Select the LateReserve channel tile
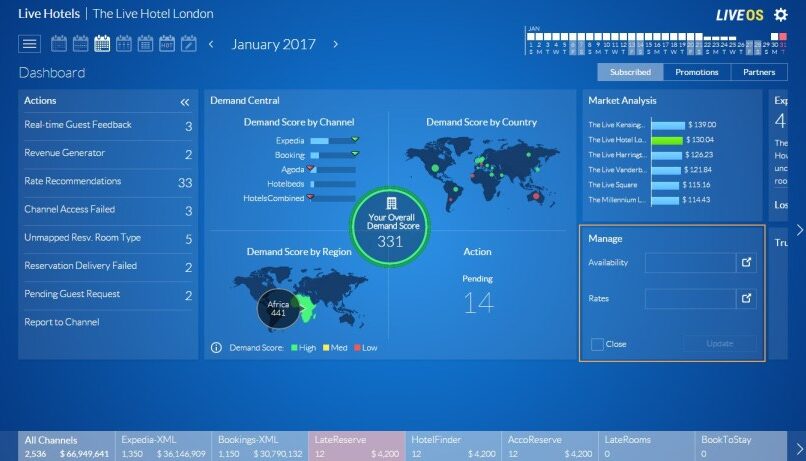 coord(357,446)
